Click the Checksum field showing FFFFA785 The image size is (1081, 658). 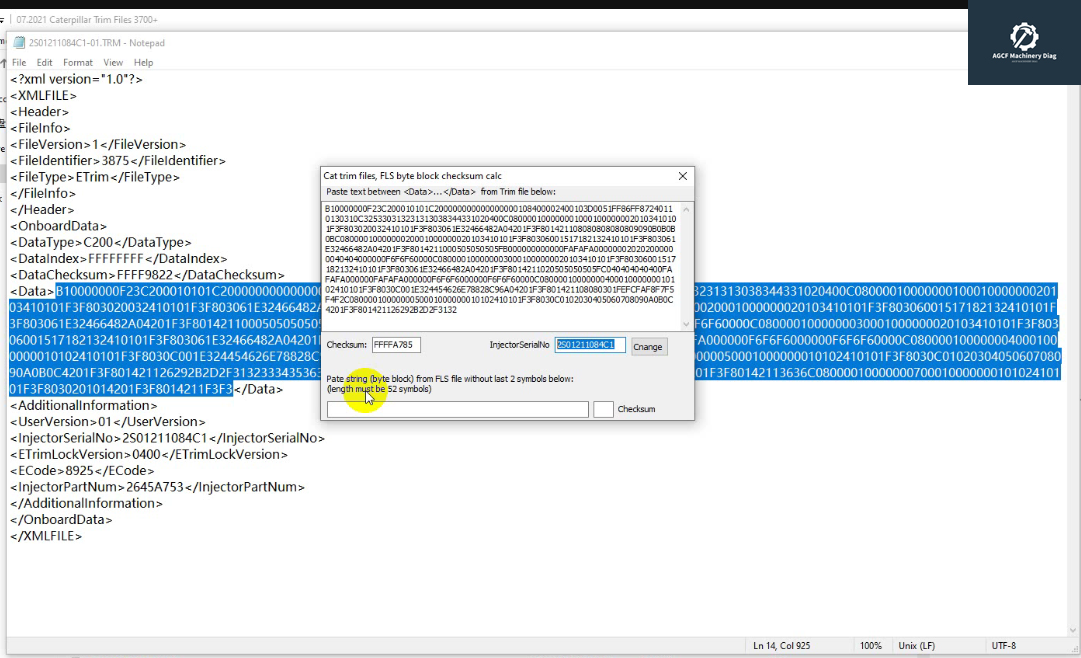(396, 344)
